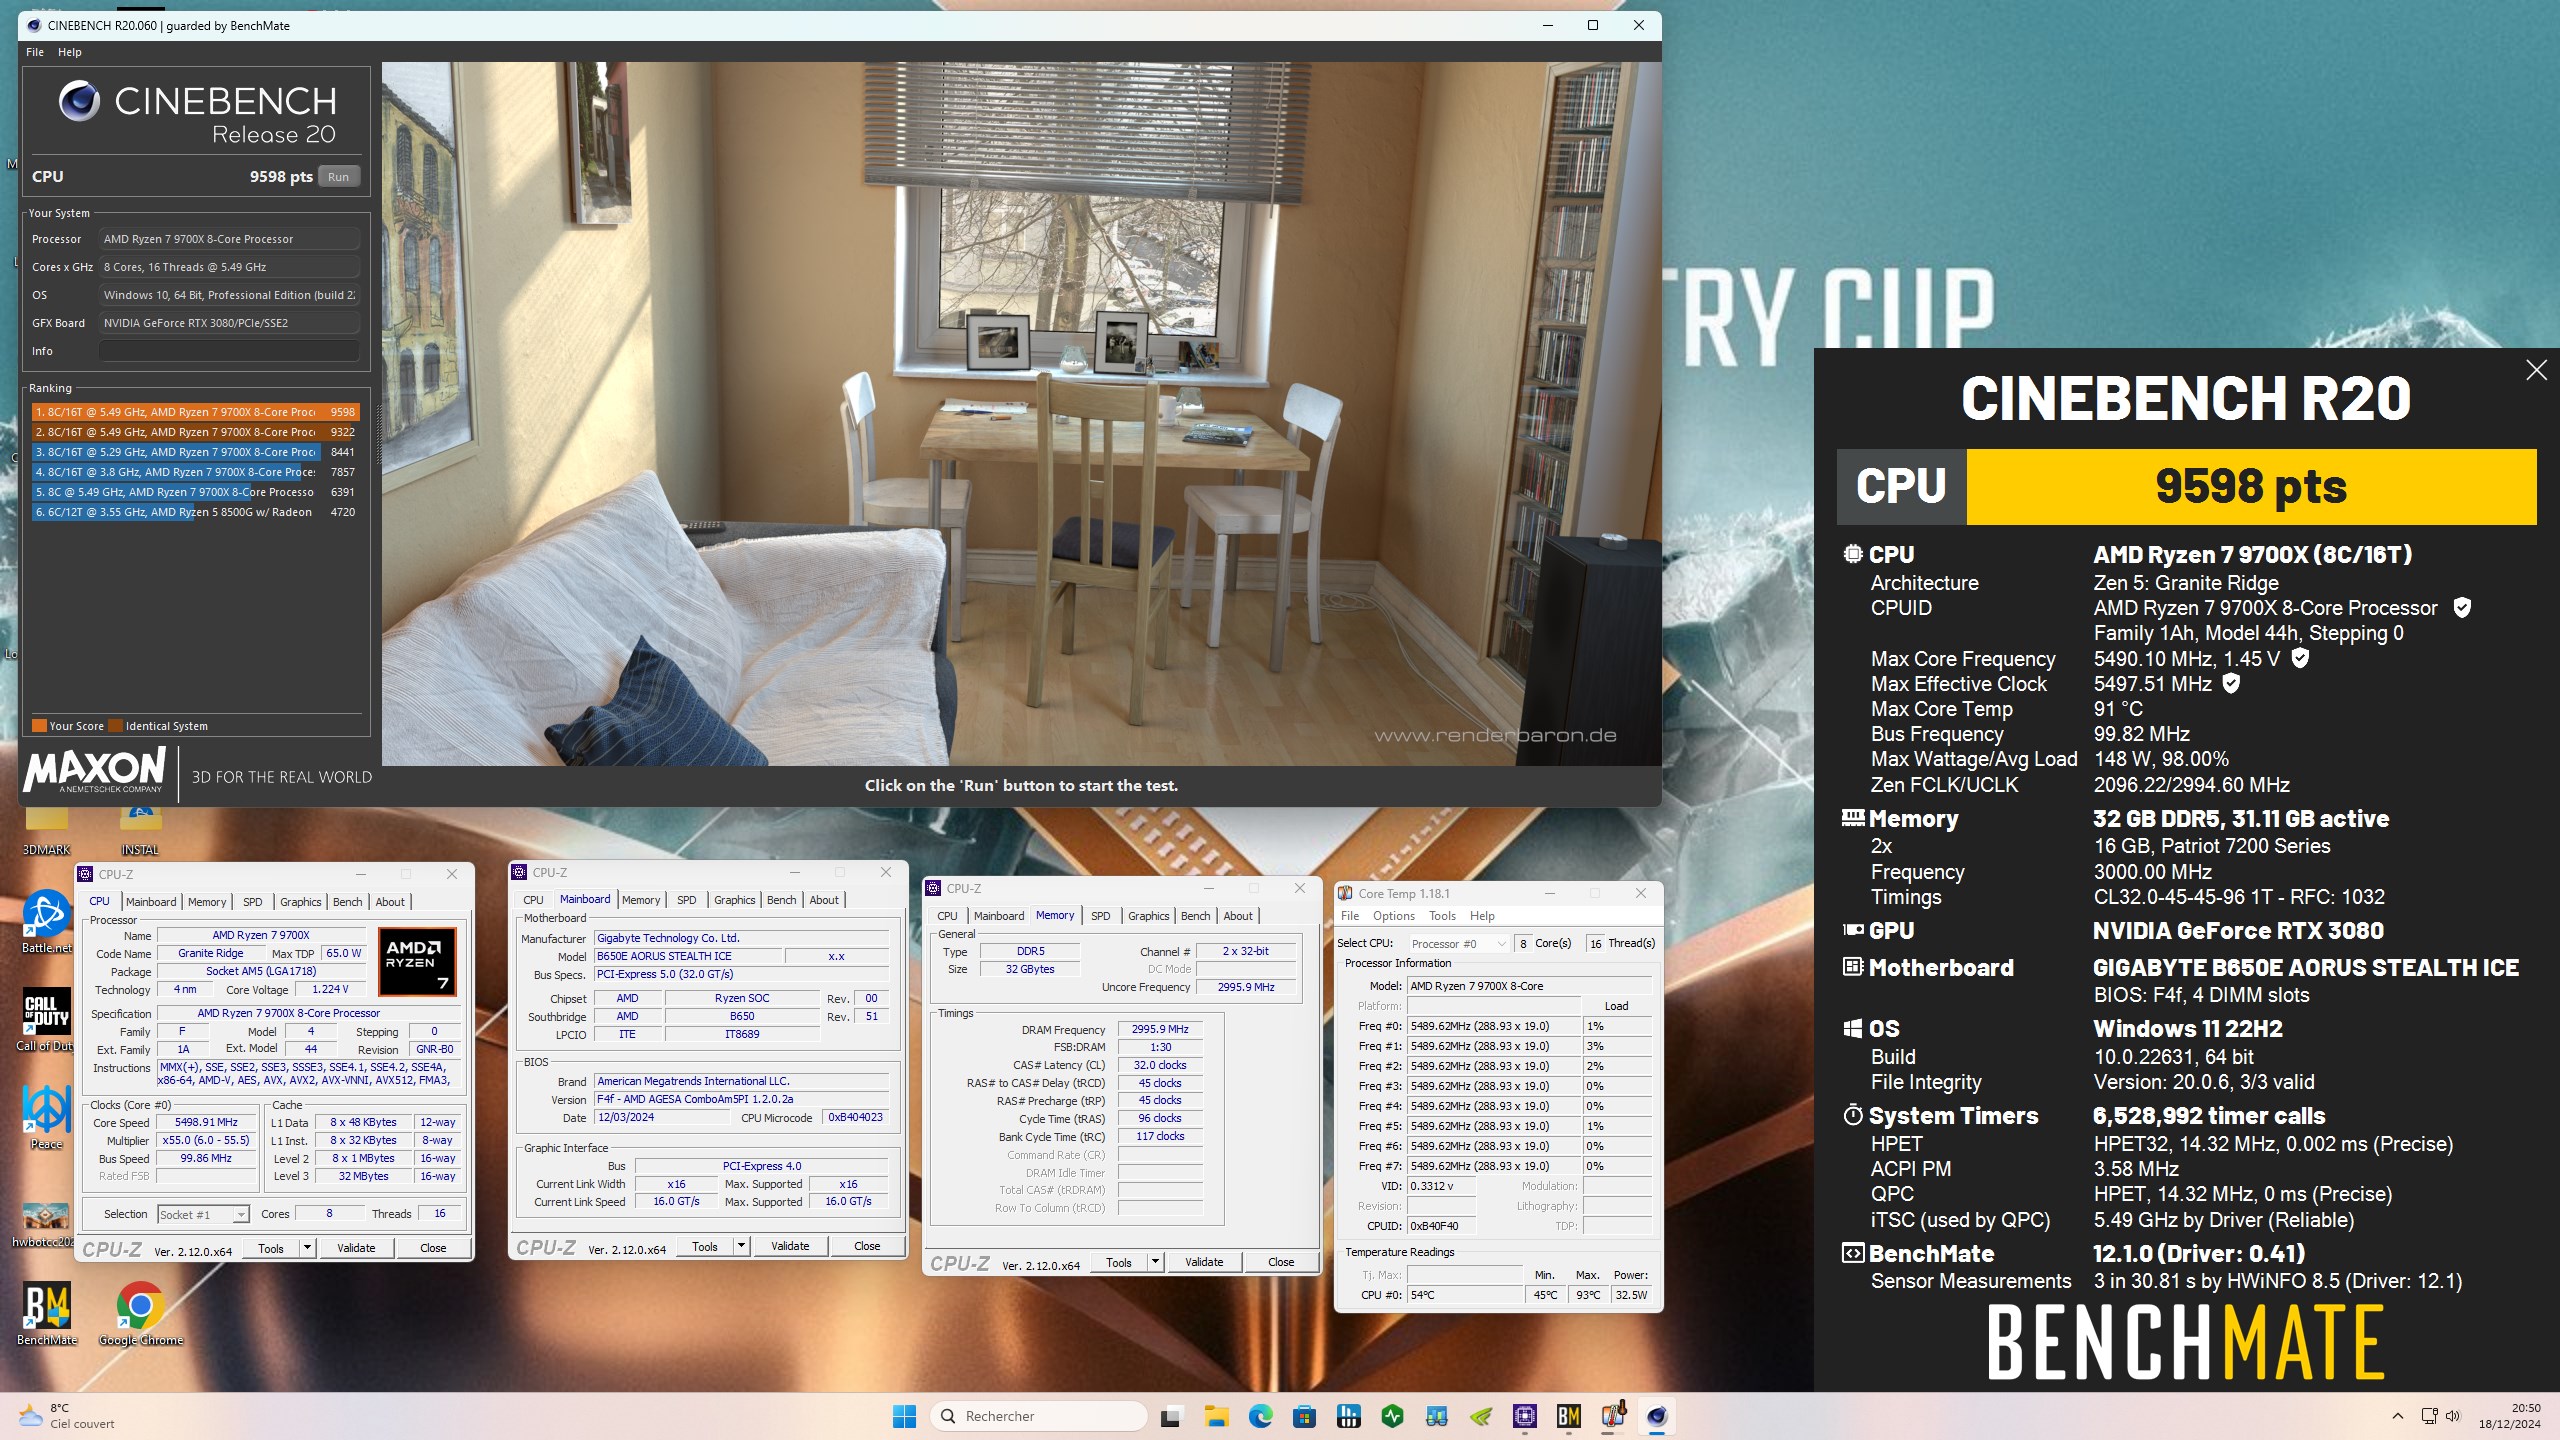Click the orange Your Score legend swatch
2560x1440 pixels.
point(39,726)
